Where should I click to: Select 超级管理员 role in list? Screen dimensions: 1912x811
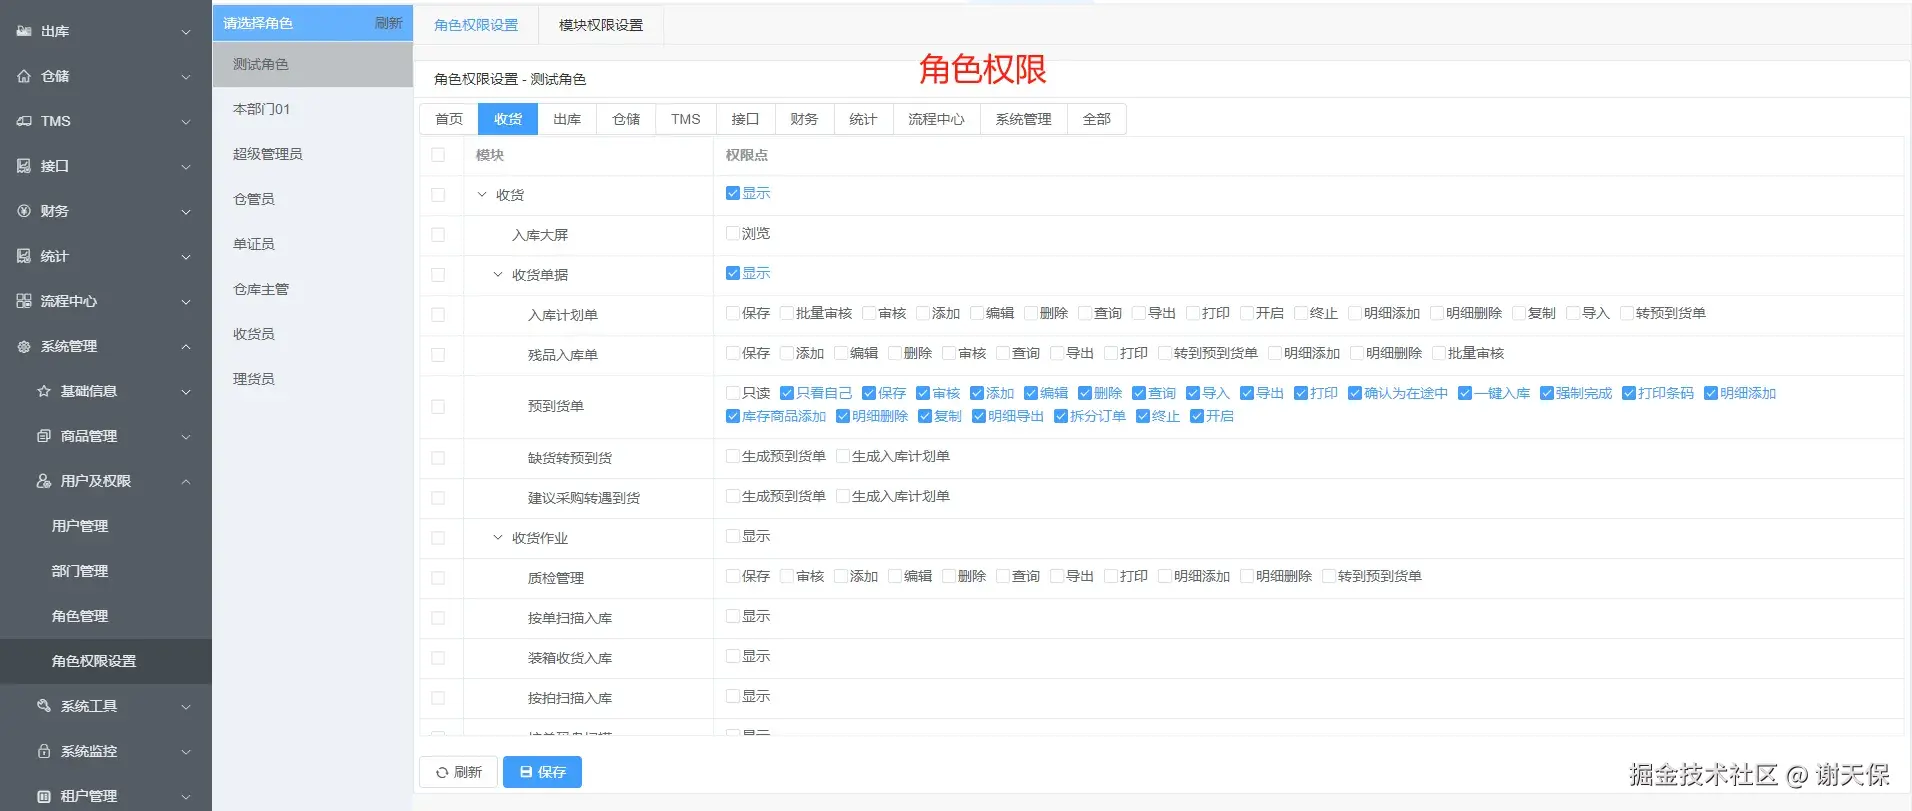[x=313, y=154]
